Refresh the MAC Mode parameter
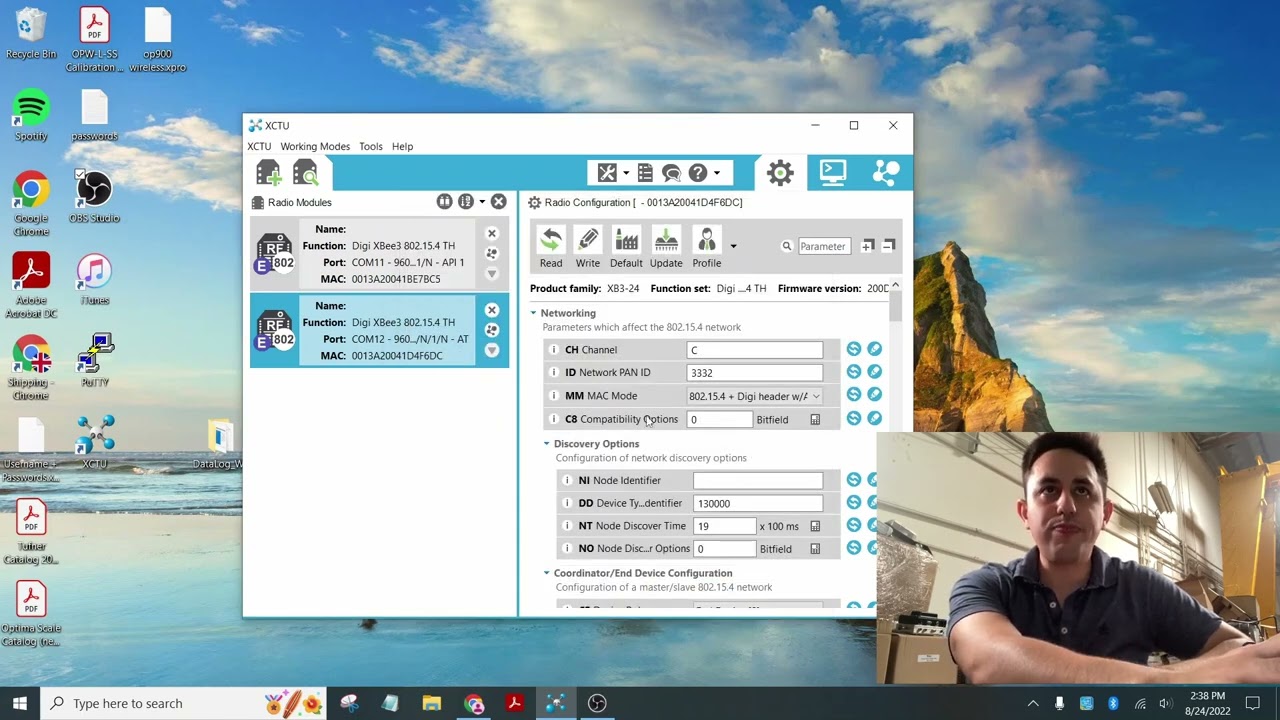The image size is (1280, 720). point(854,395)
